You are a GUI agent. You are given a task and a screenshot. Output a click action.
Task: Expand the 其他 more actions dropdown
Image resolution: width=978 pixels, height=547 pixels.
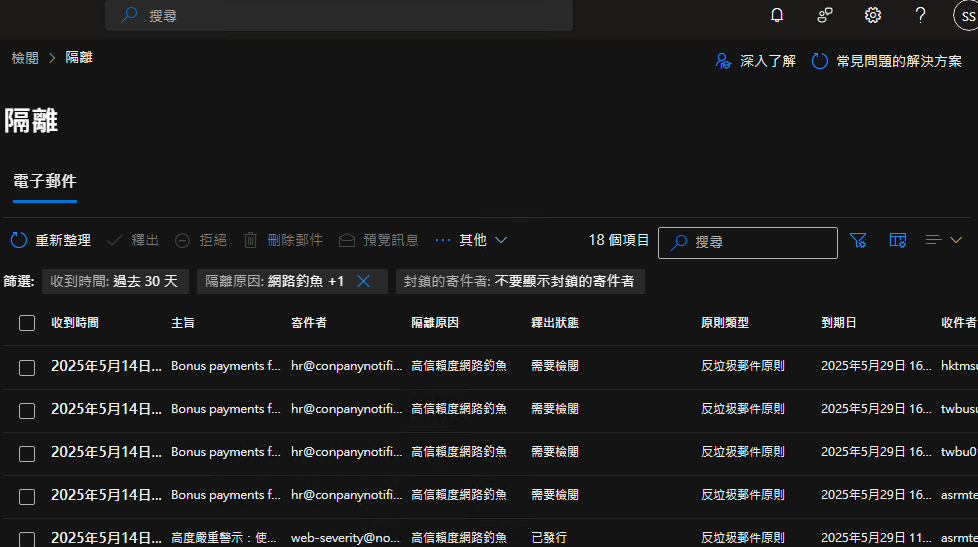click(472, 240)
